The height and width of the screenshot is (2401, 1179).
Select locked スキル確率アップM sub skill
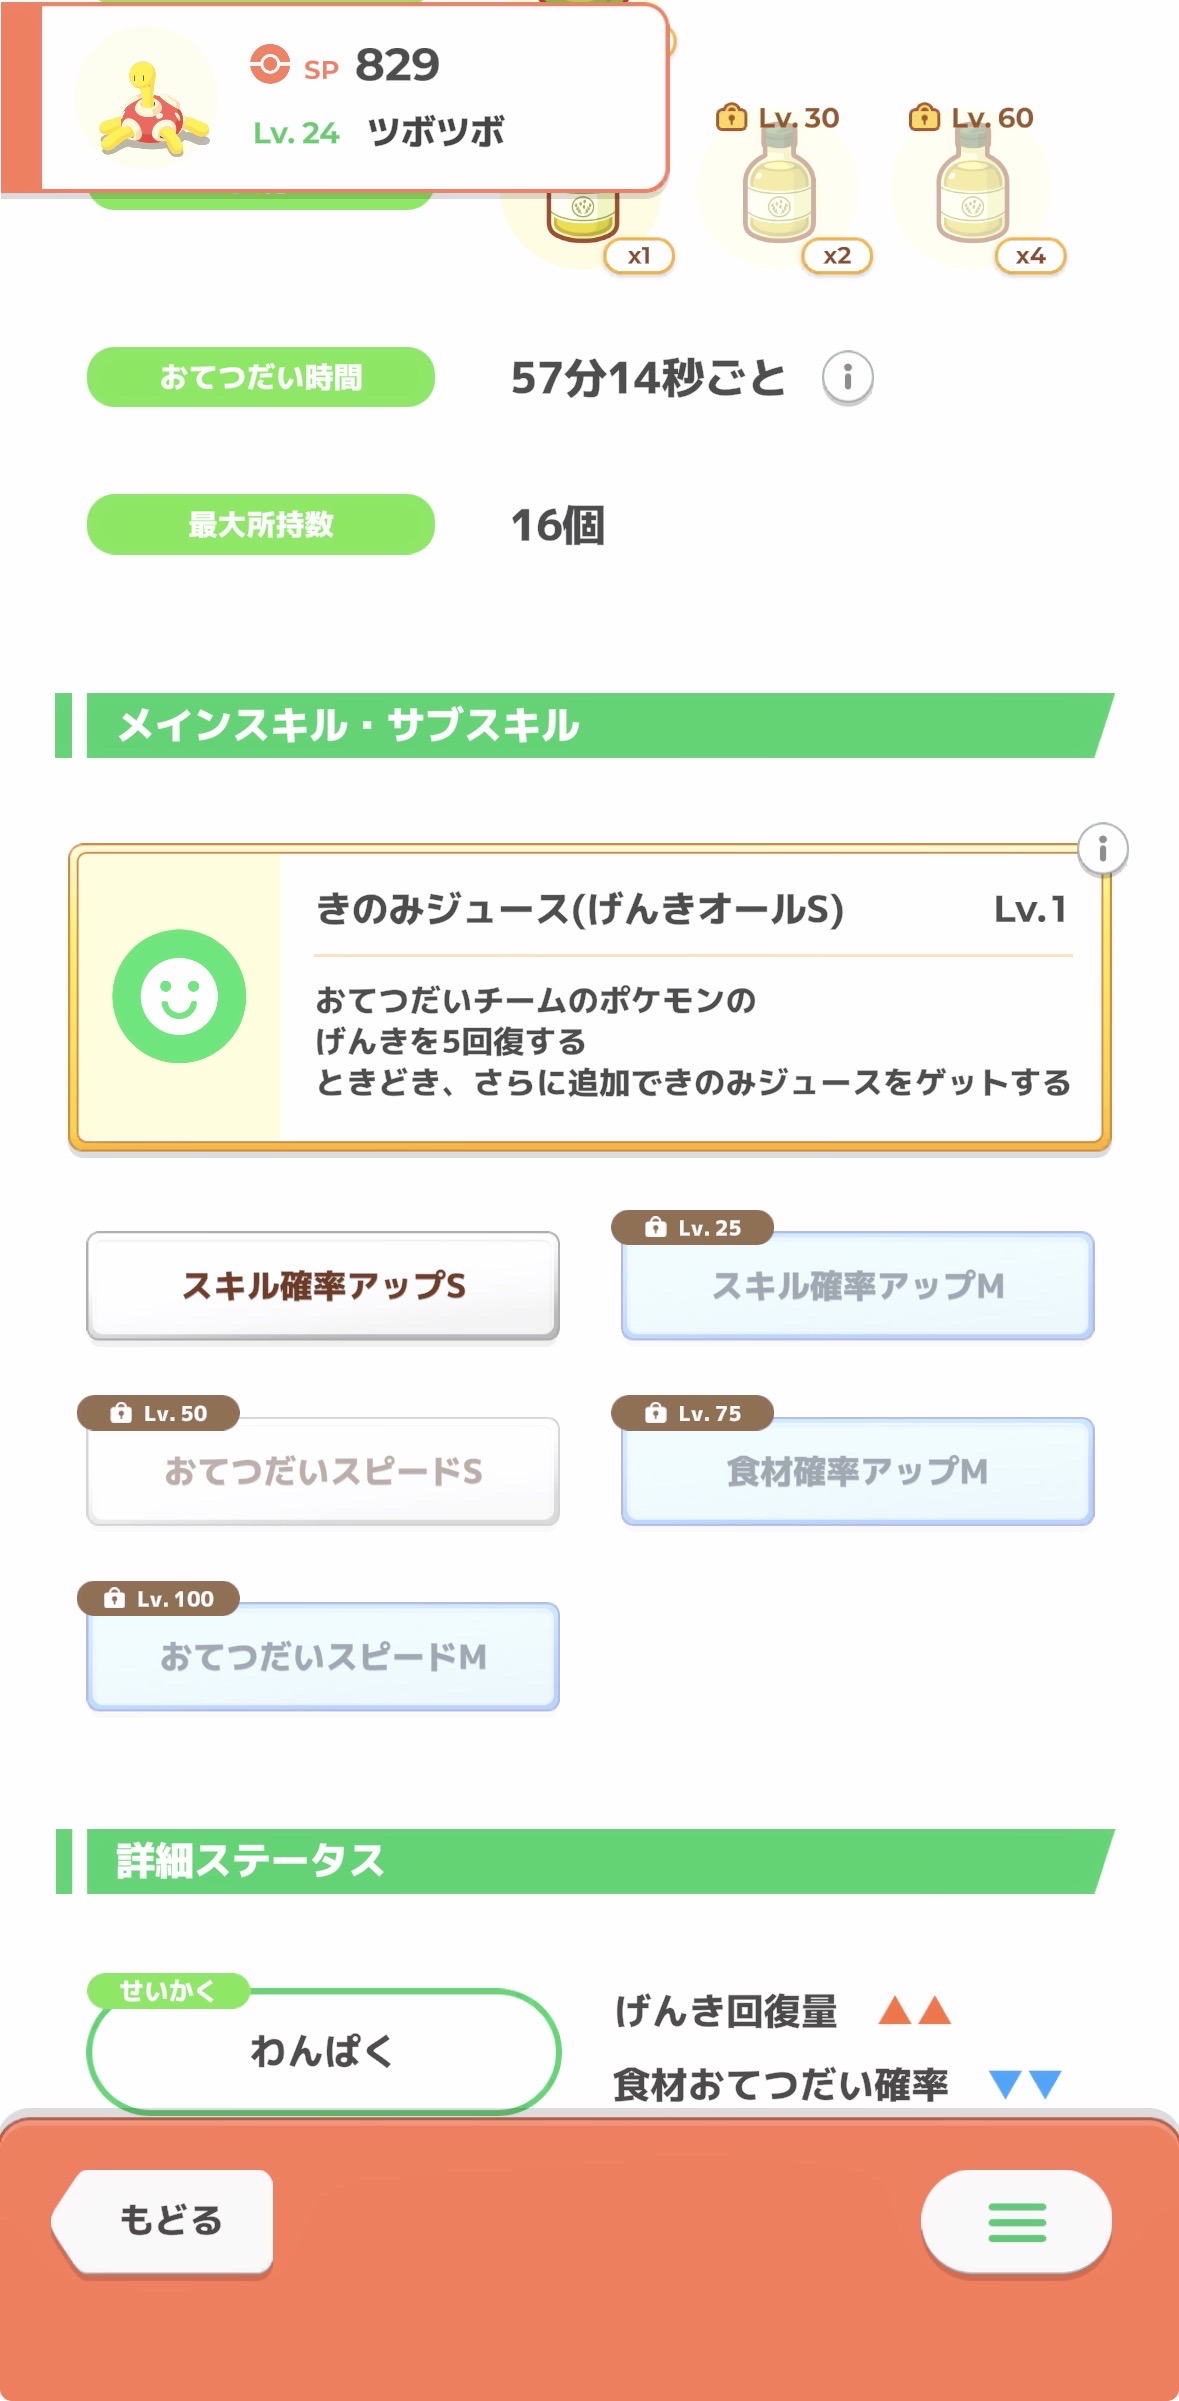[857, 1286]
